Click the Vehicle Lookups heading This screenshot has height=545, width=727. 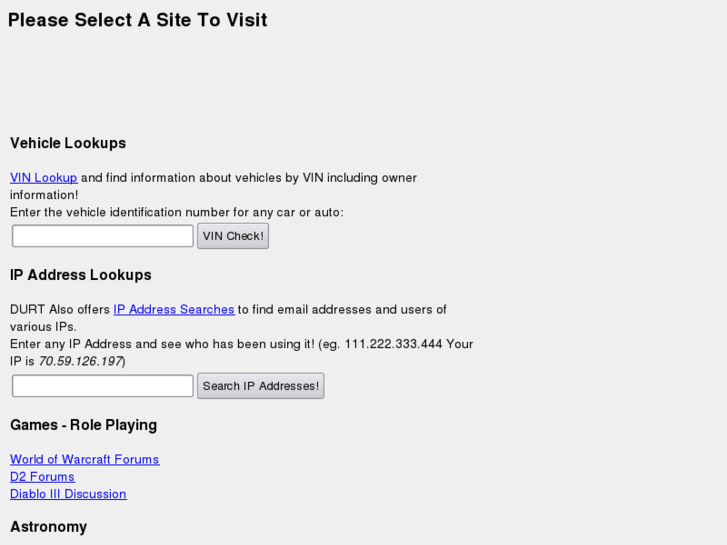pyautogui.click(x=68, y=143)
